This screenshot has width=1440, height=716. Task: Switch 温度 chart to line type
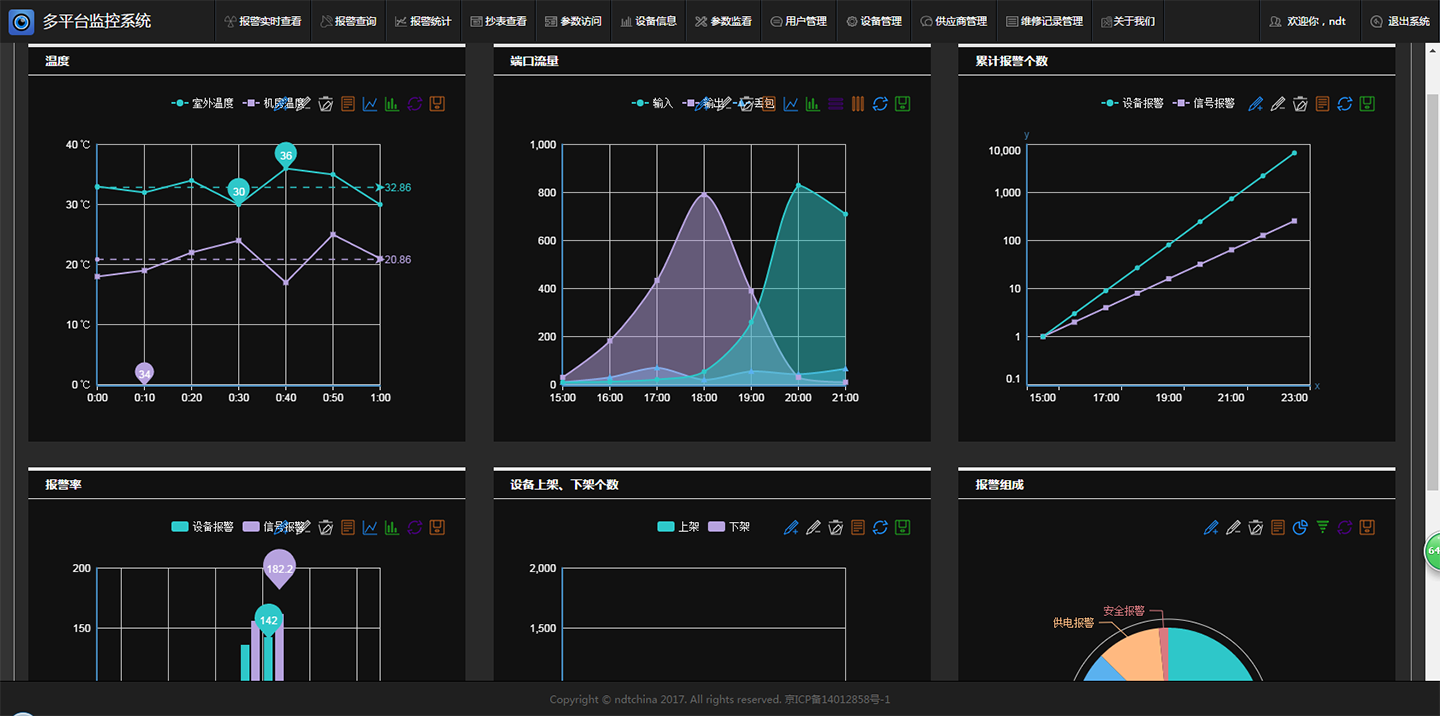click(x=370, y=103)
